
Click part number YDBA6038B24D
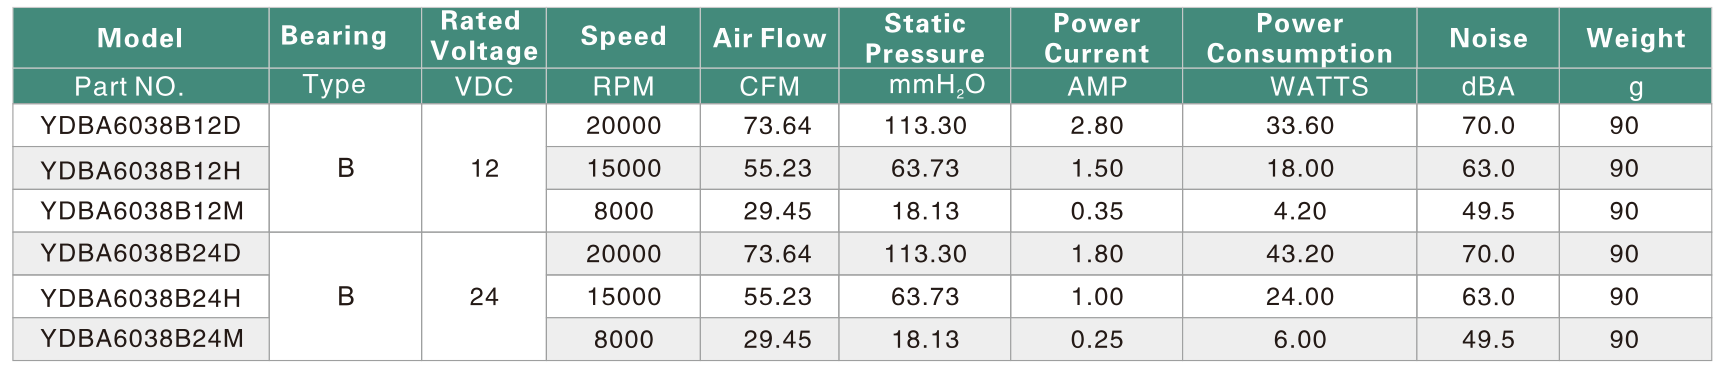pos(141,254)
